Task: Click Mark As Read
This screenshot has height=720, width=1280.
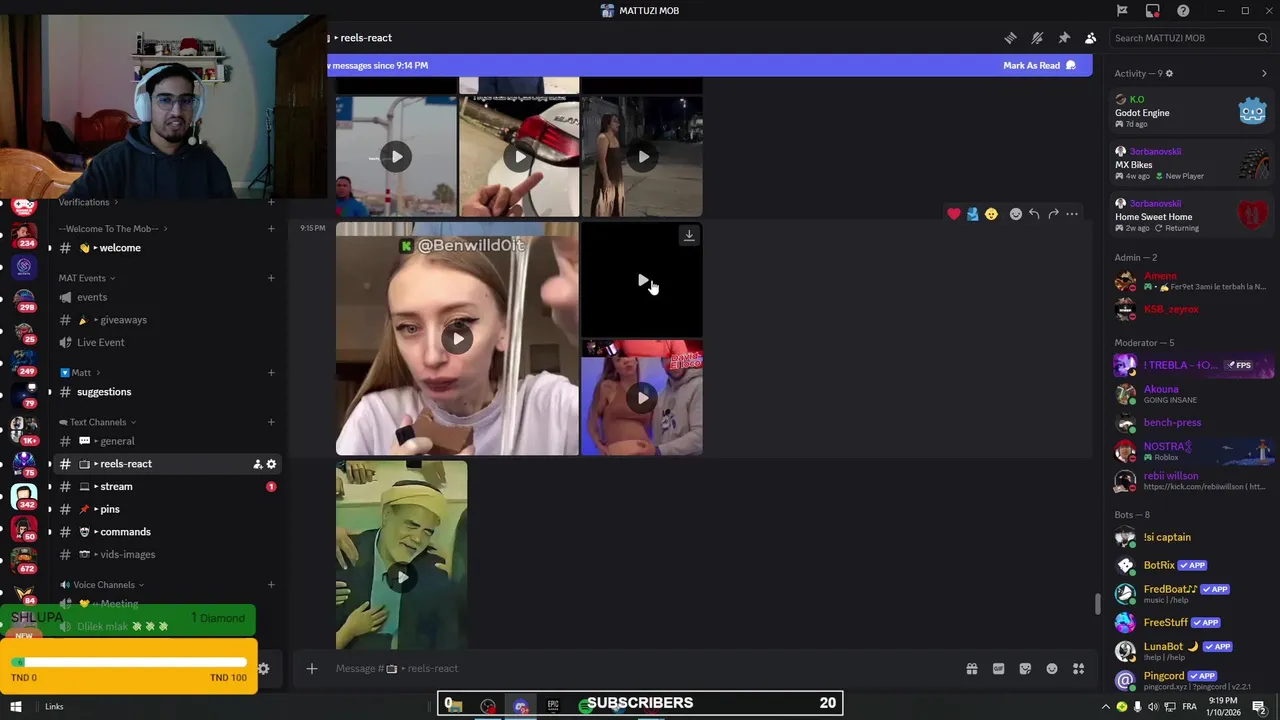Action: [x=1039, y=65]
